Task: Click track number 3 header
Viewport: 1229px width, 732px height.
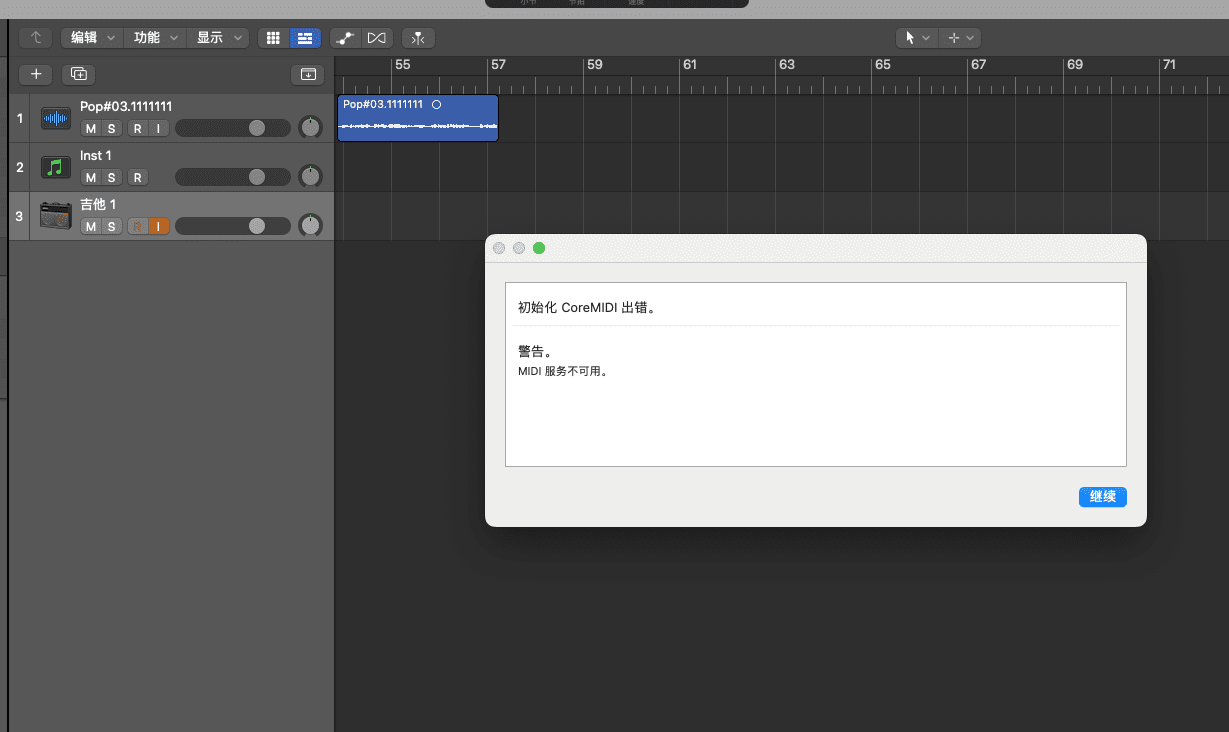Action: (19, 216)
